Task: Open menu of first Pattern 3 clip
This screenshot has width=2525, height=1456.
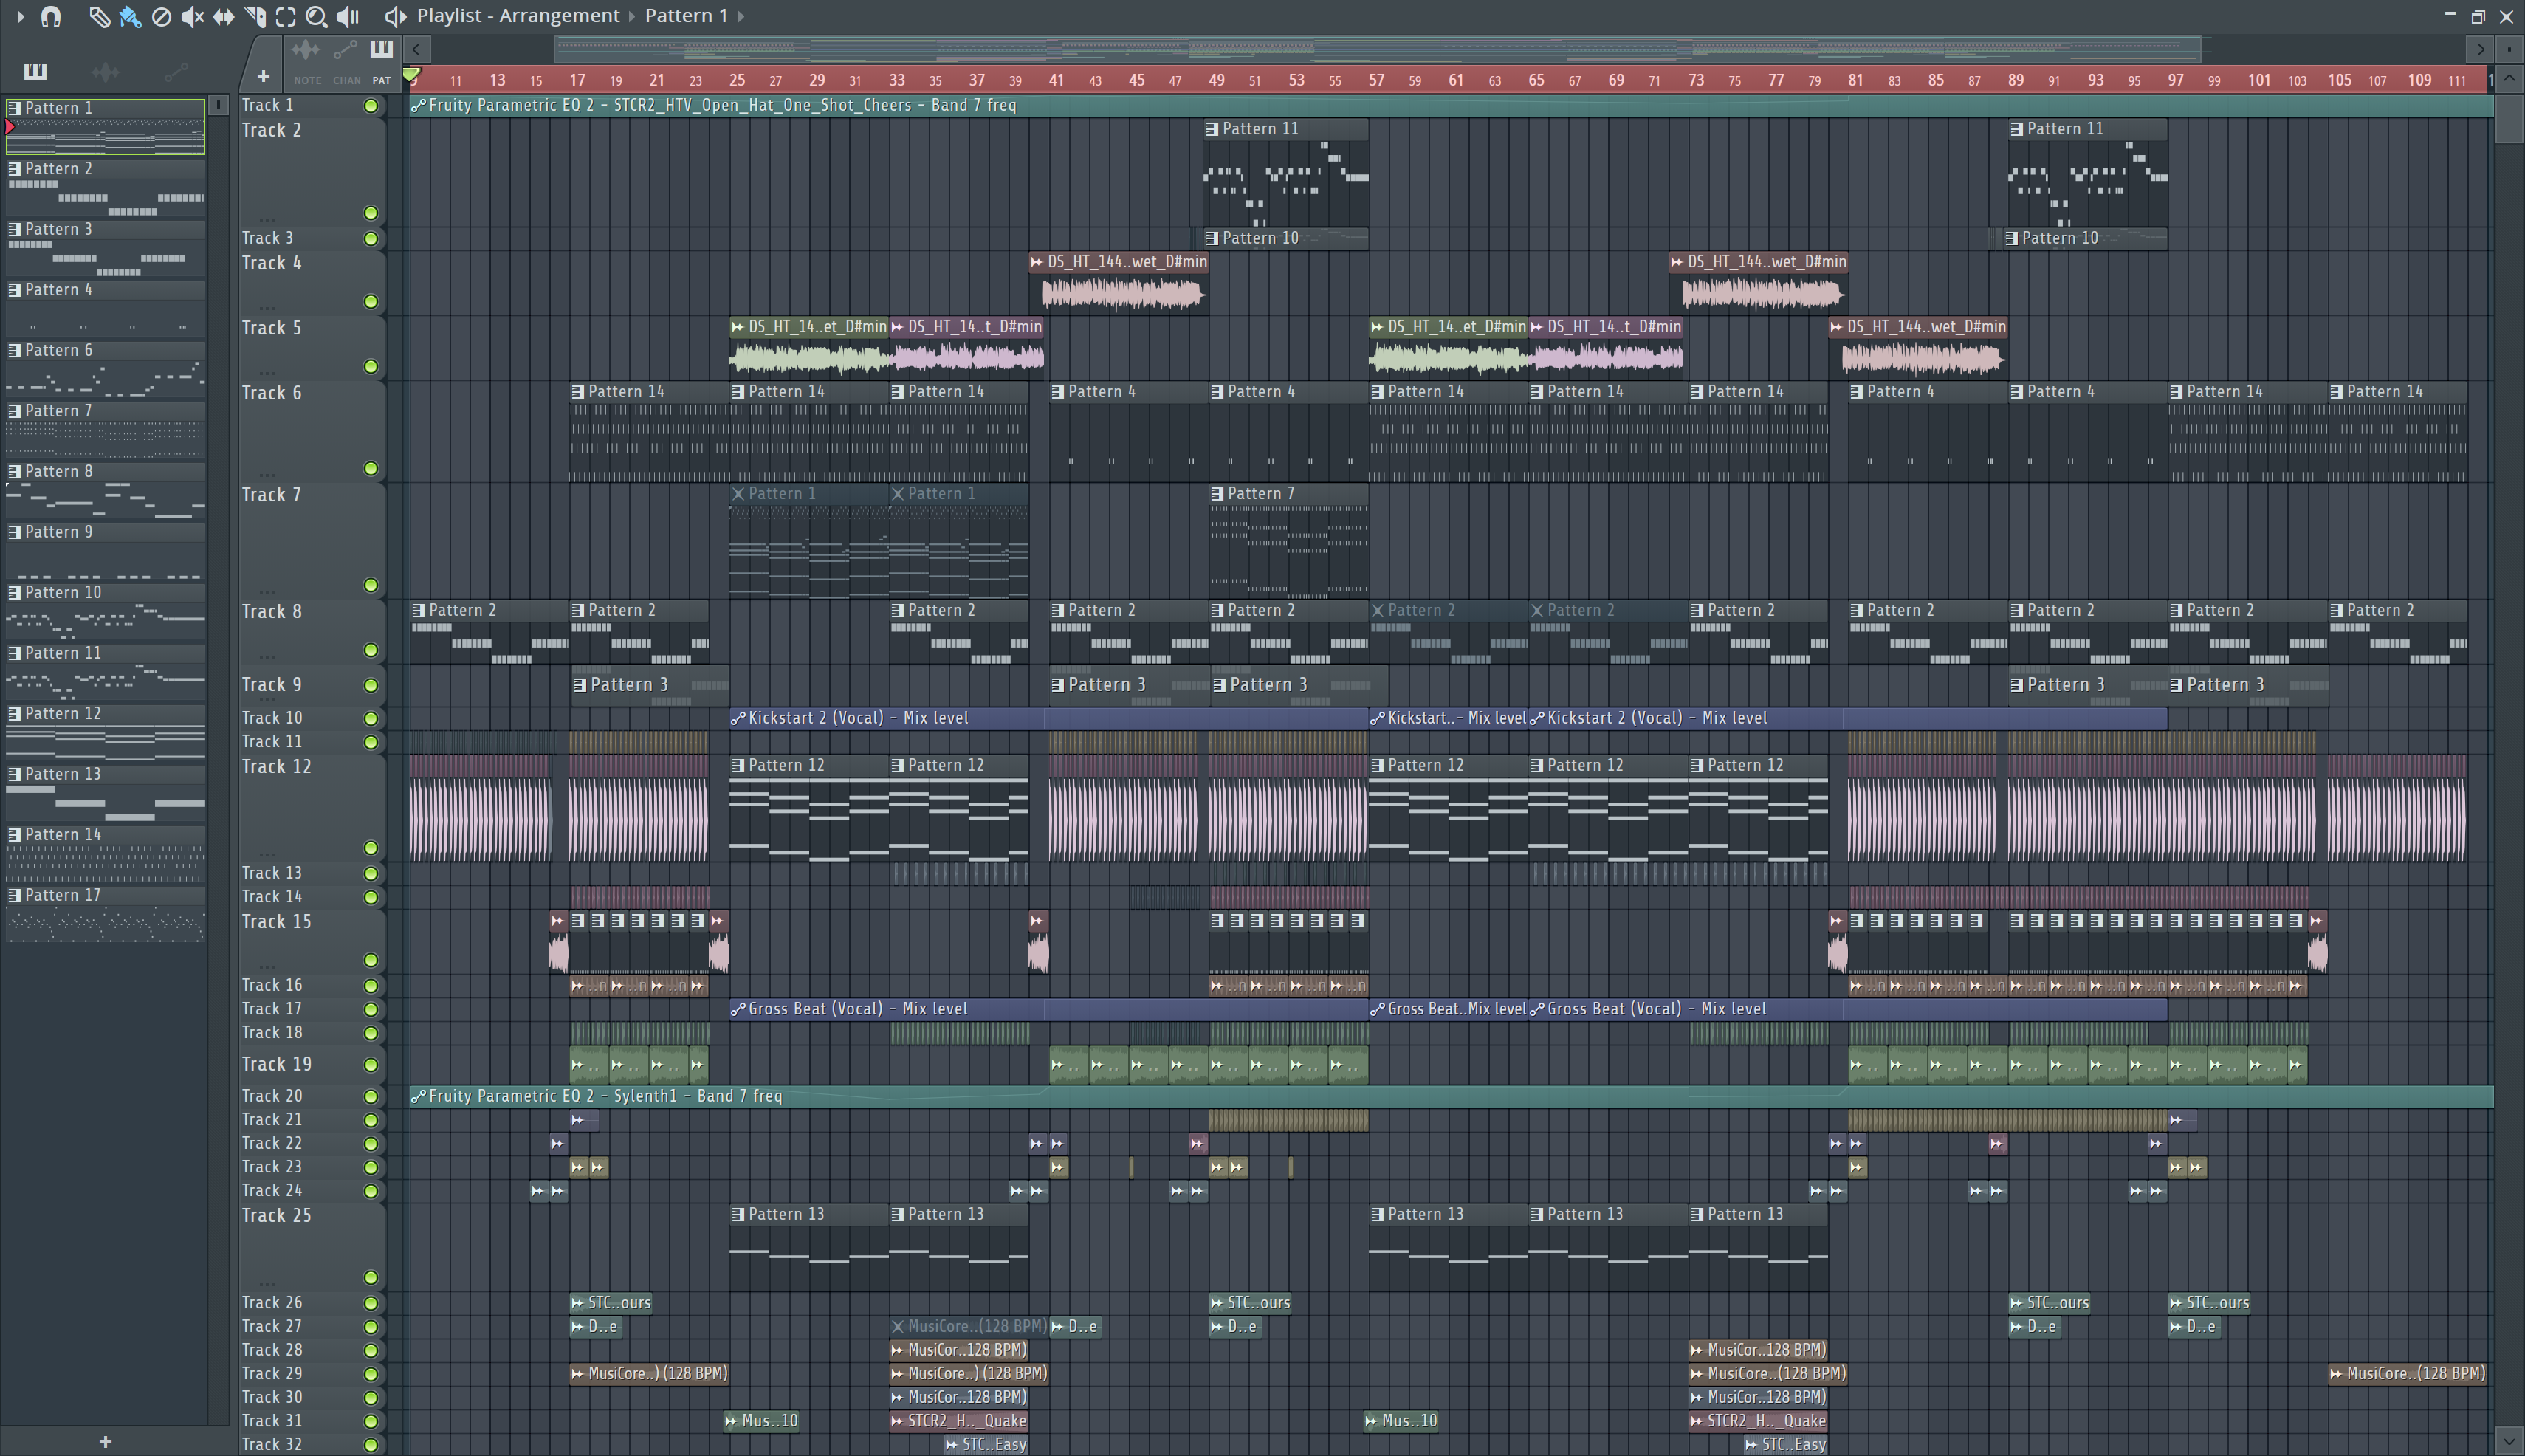Action: click(580, 685)
